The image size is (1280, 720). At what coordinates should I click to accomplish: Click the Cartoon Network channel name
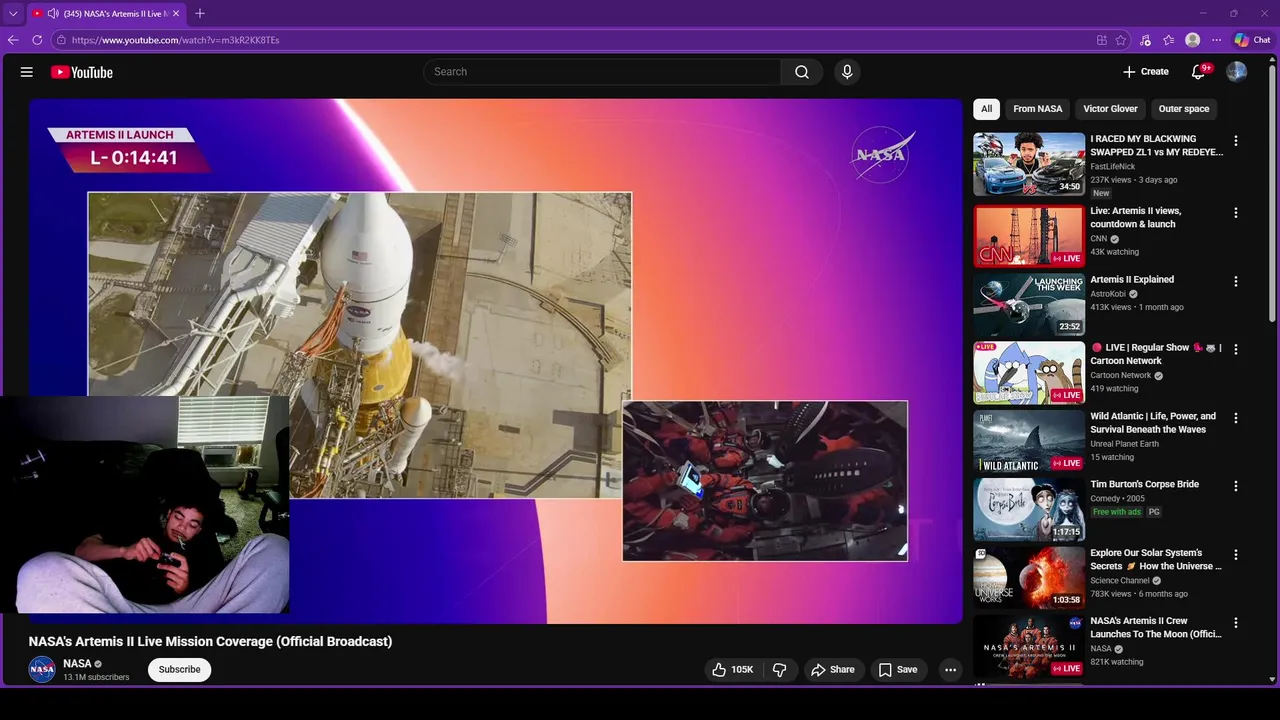(1121, 376)
